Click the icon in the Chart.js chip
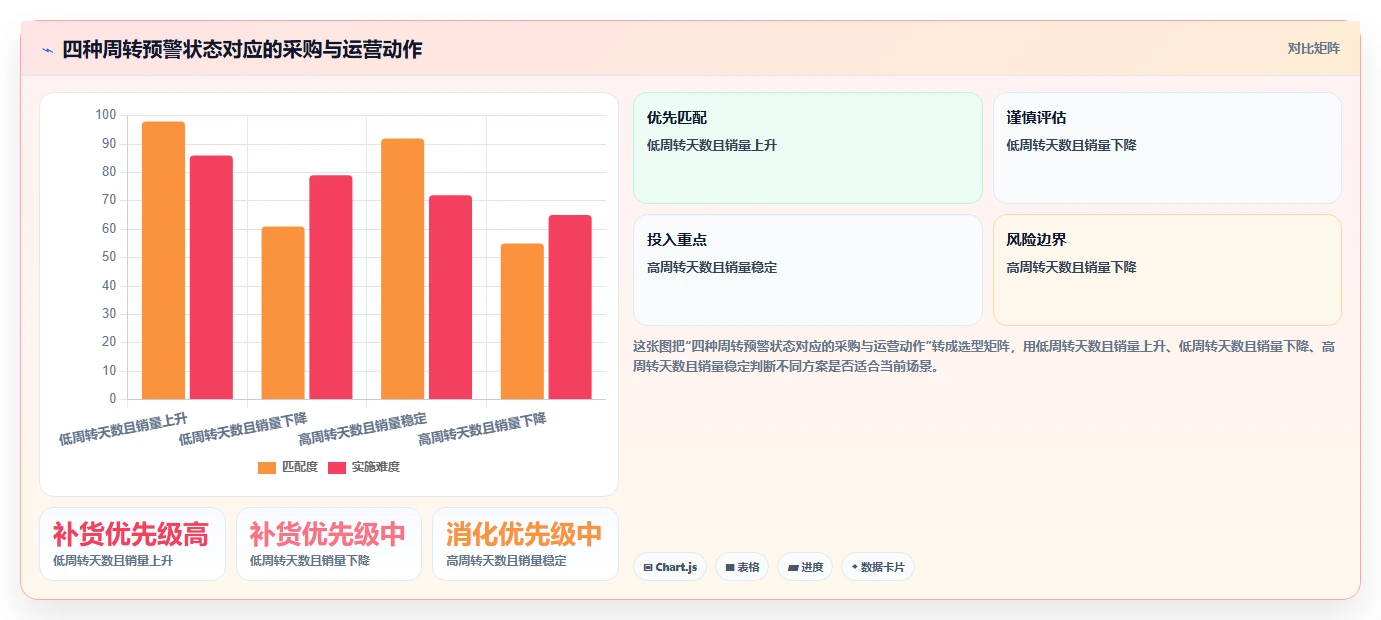This screenshot has width=1381, height=620. click(x=648, y=567)
